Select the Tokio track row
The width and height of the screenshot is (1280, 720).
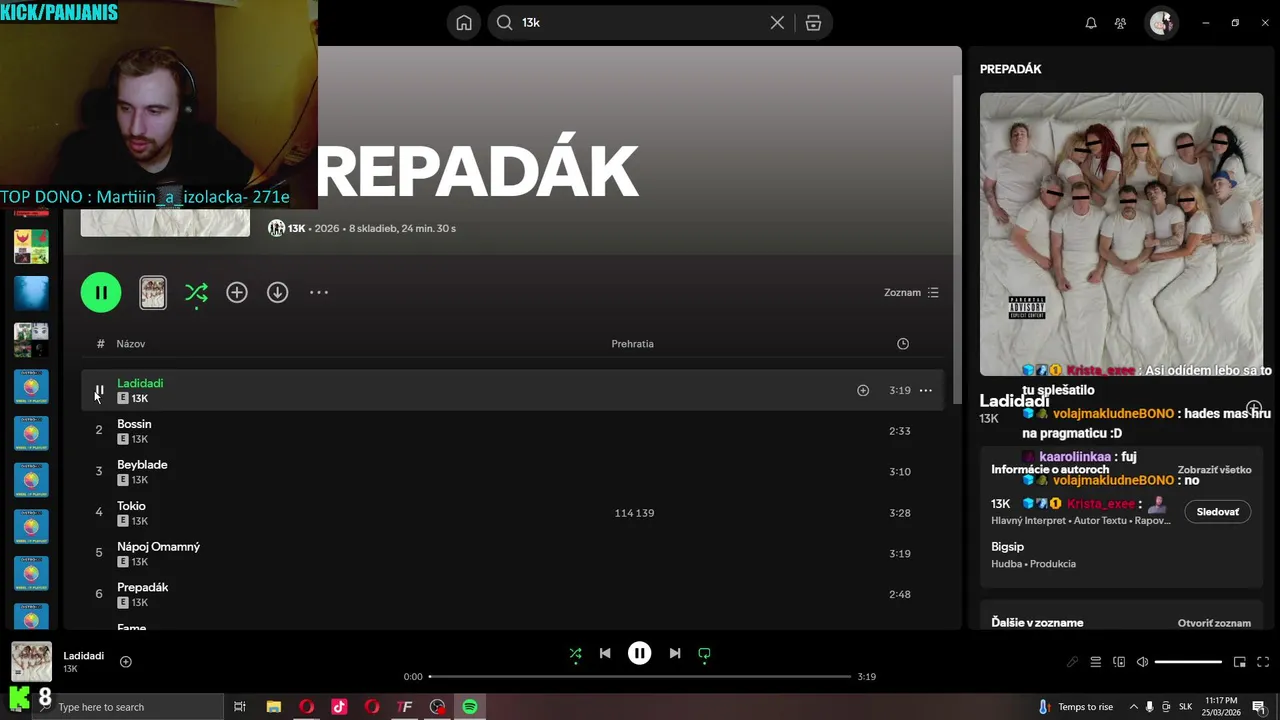click(512, 513)
